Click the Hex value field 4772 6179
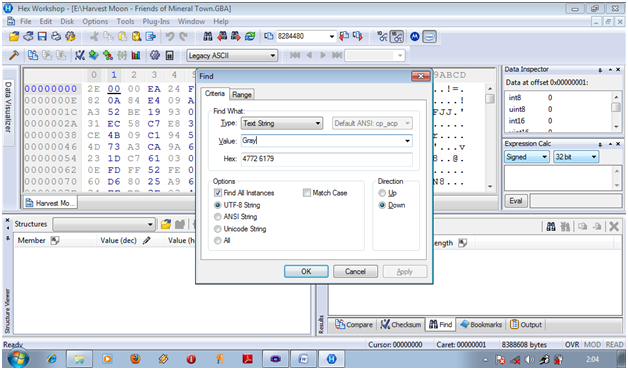Image resolution: width=628 pixels, height=370 pixels. [x=326, y=159]
